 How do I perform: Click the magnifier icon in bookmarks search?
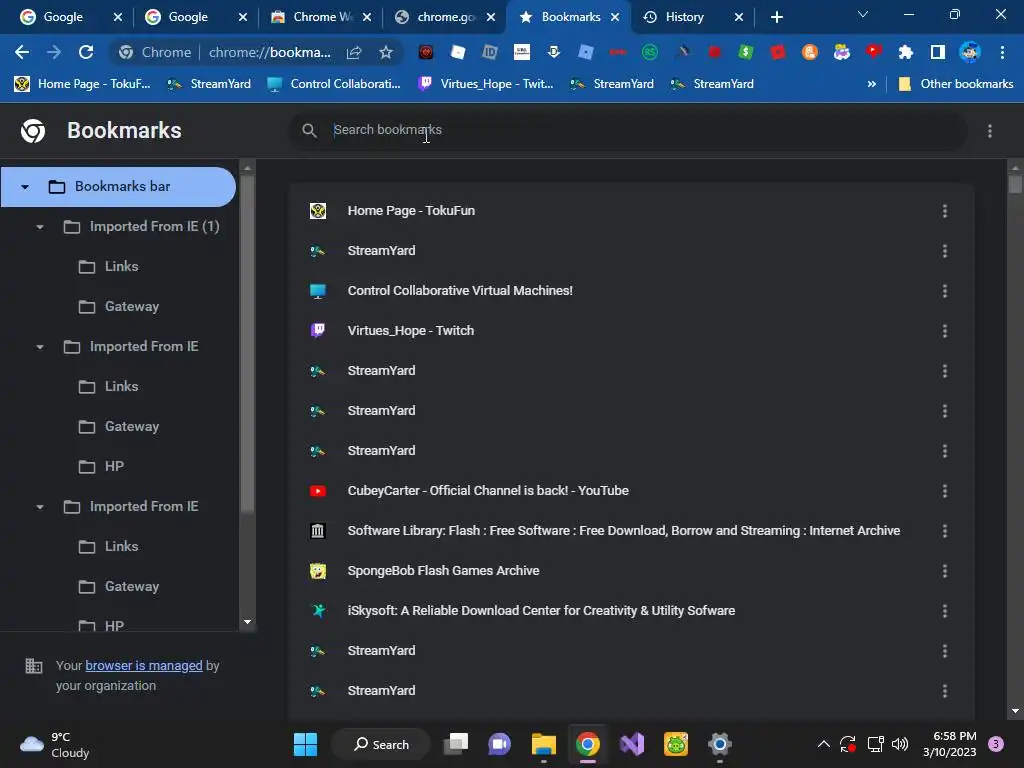click(310, 131)
